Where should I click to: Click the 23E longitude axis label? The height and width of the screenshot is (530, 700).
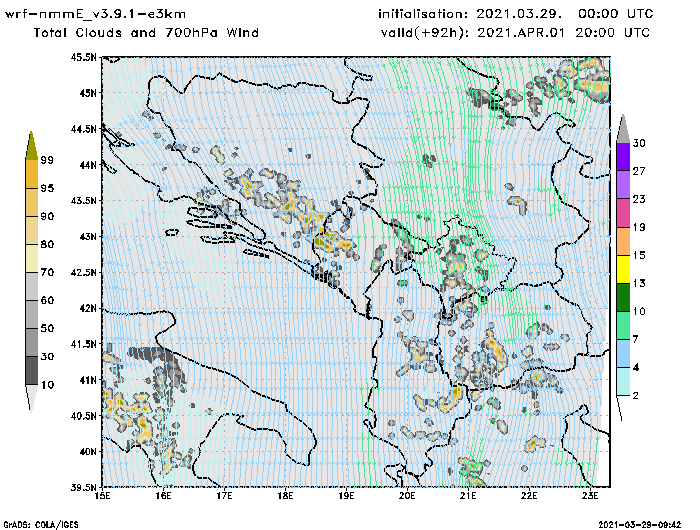[590, 496]
